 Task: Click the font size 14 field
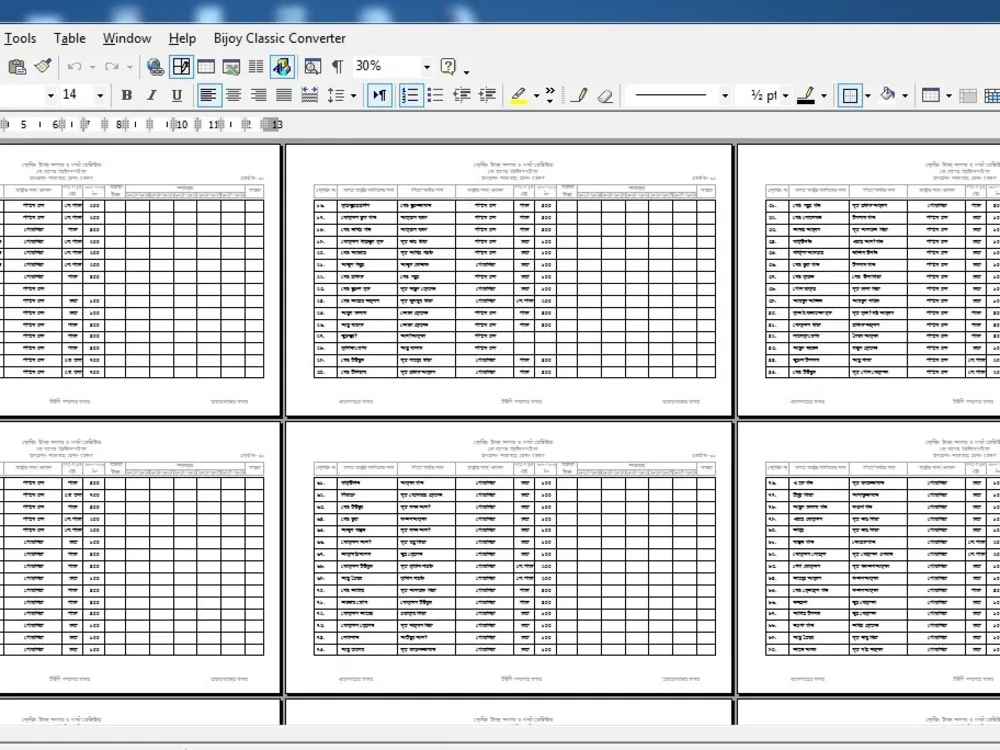point(77,95)
